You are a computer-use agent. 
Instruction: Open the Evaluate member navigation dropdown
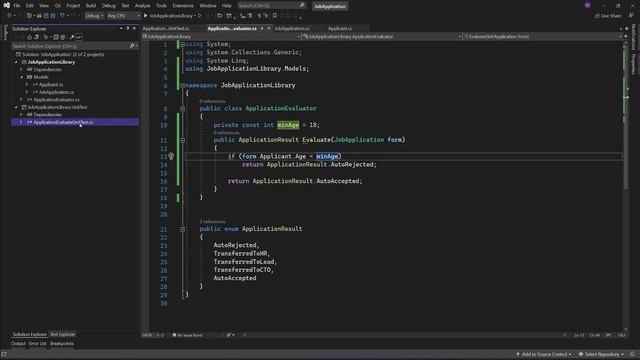click(543, 36)
